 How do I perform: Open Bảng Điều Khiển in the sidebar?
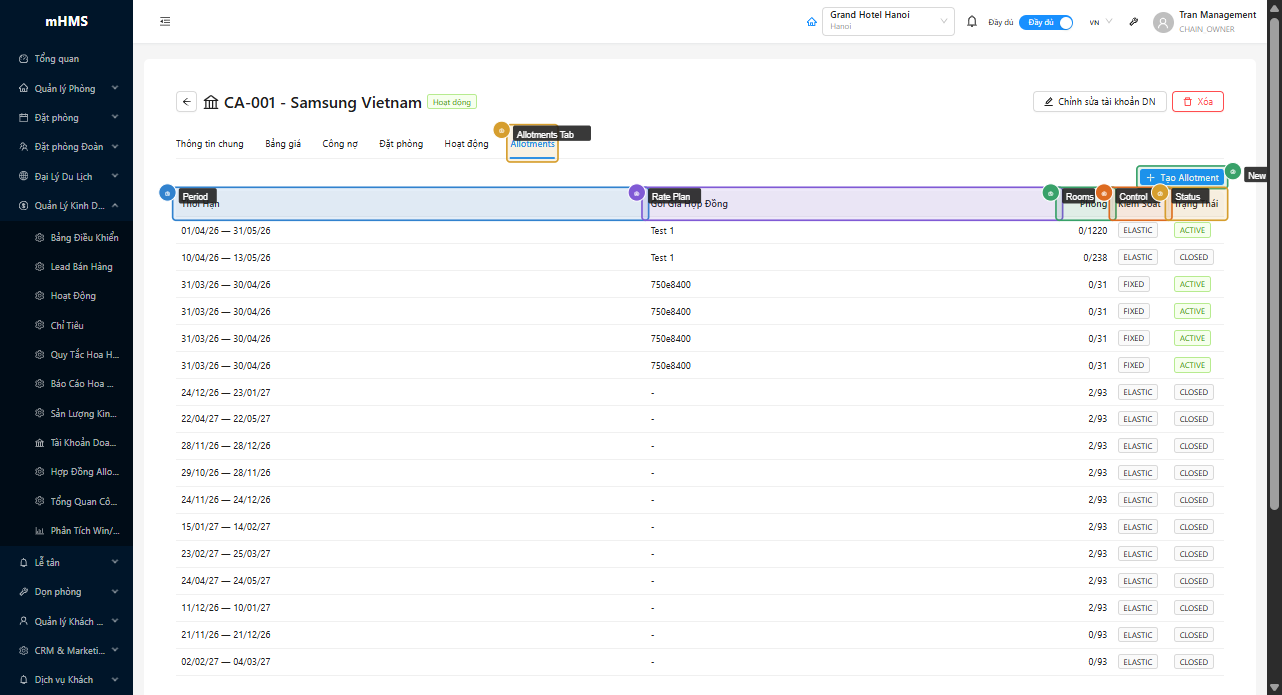coord(84,238)
